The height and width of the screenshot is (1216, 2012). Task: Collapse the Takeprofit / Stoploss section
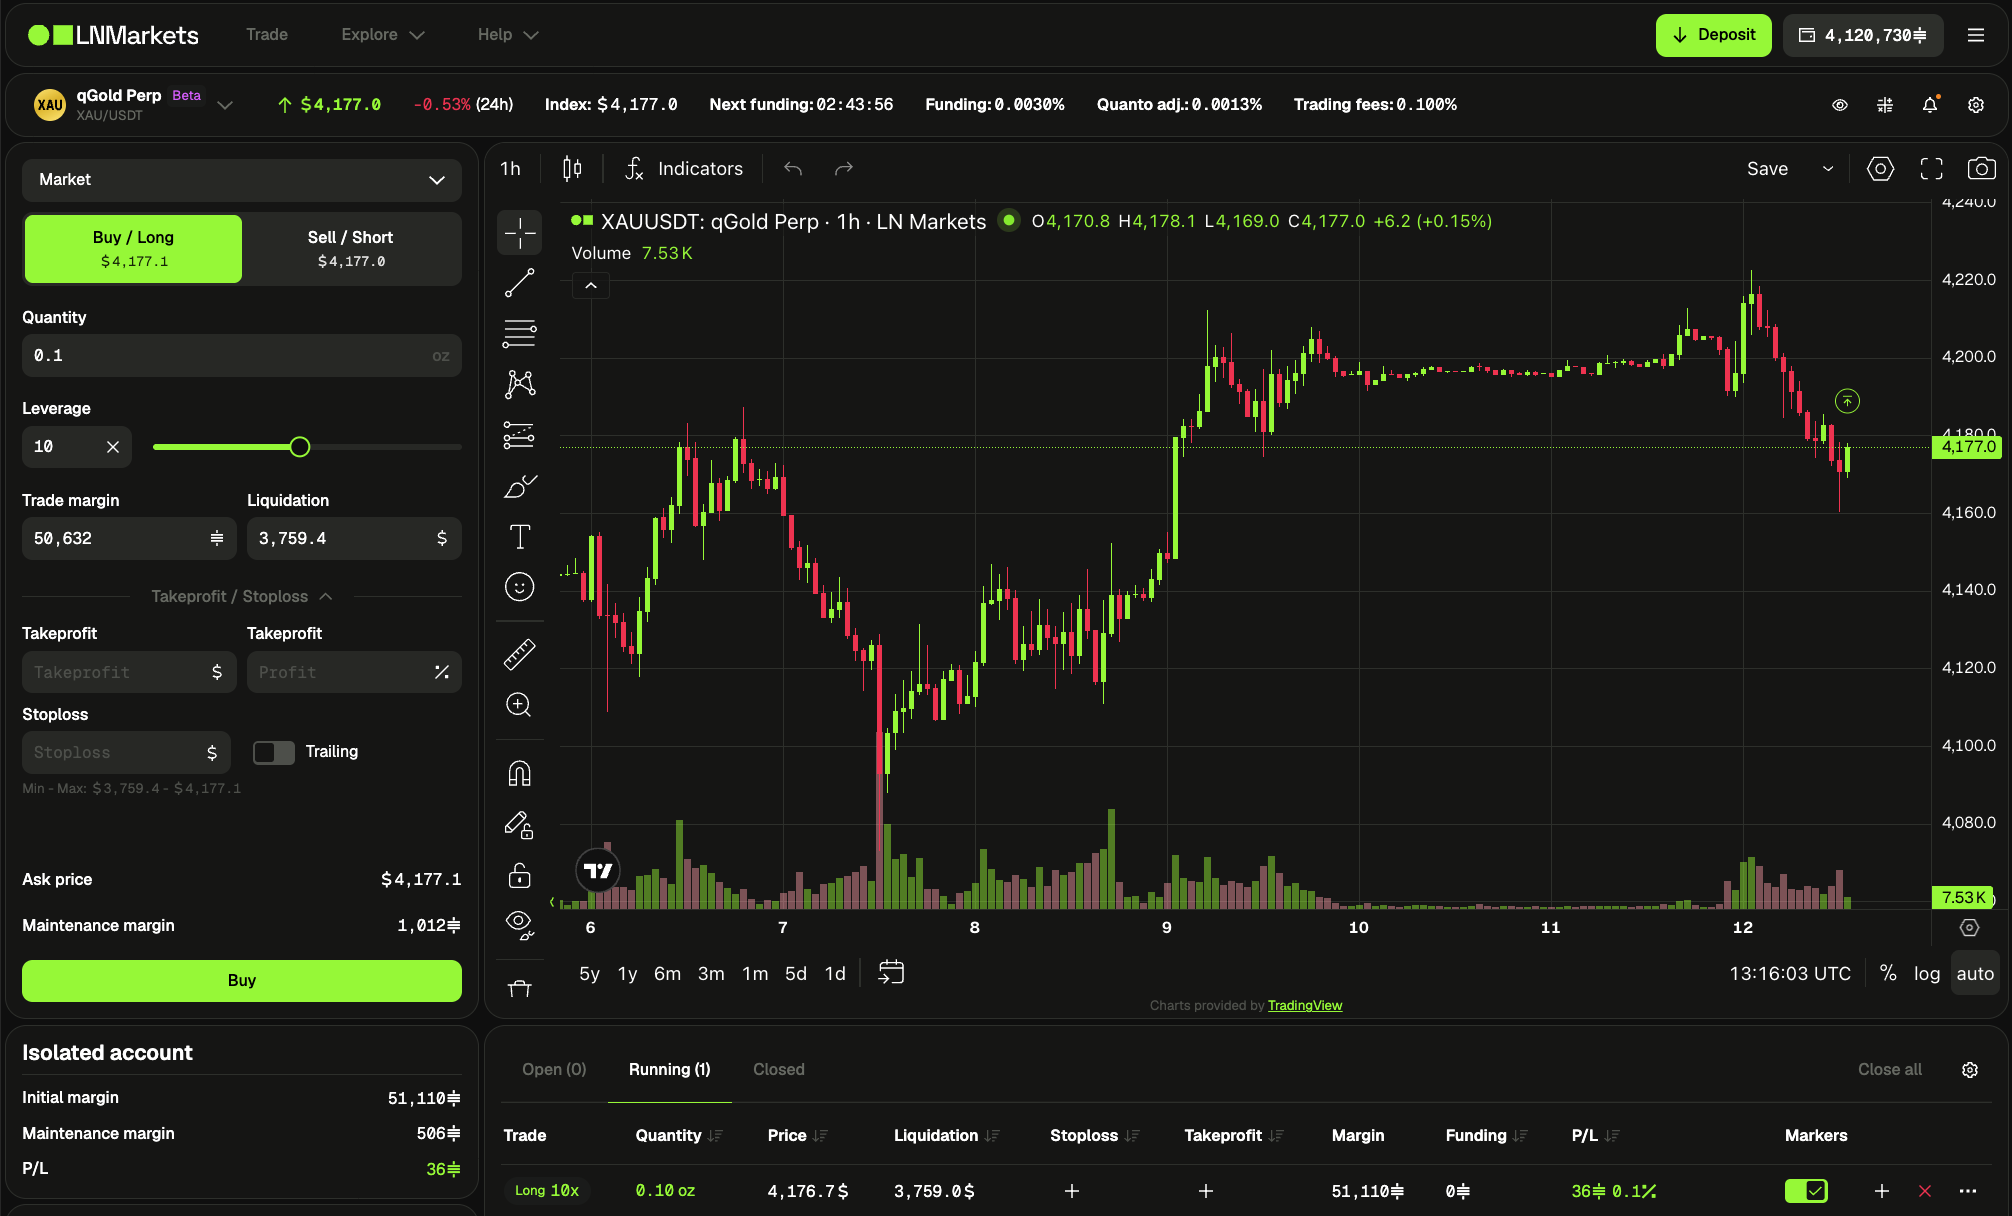[241, 596]
